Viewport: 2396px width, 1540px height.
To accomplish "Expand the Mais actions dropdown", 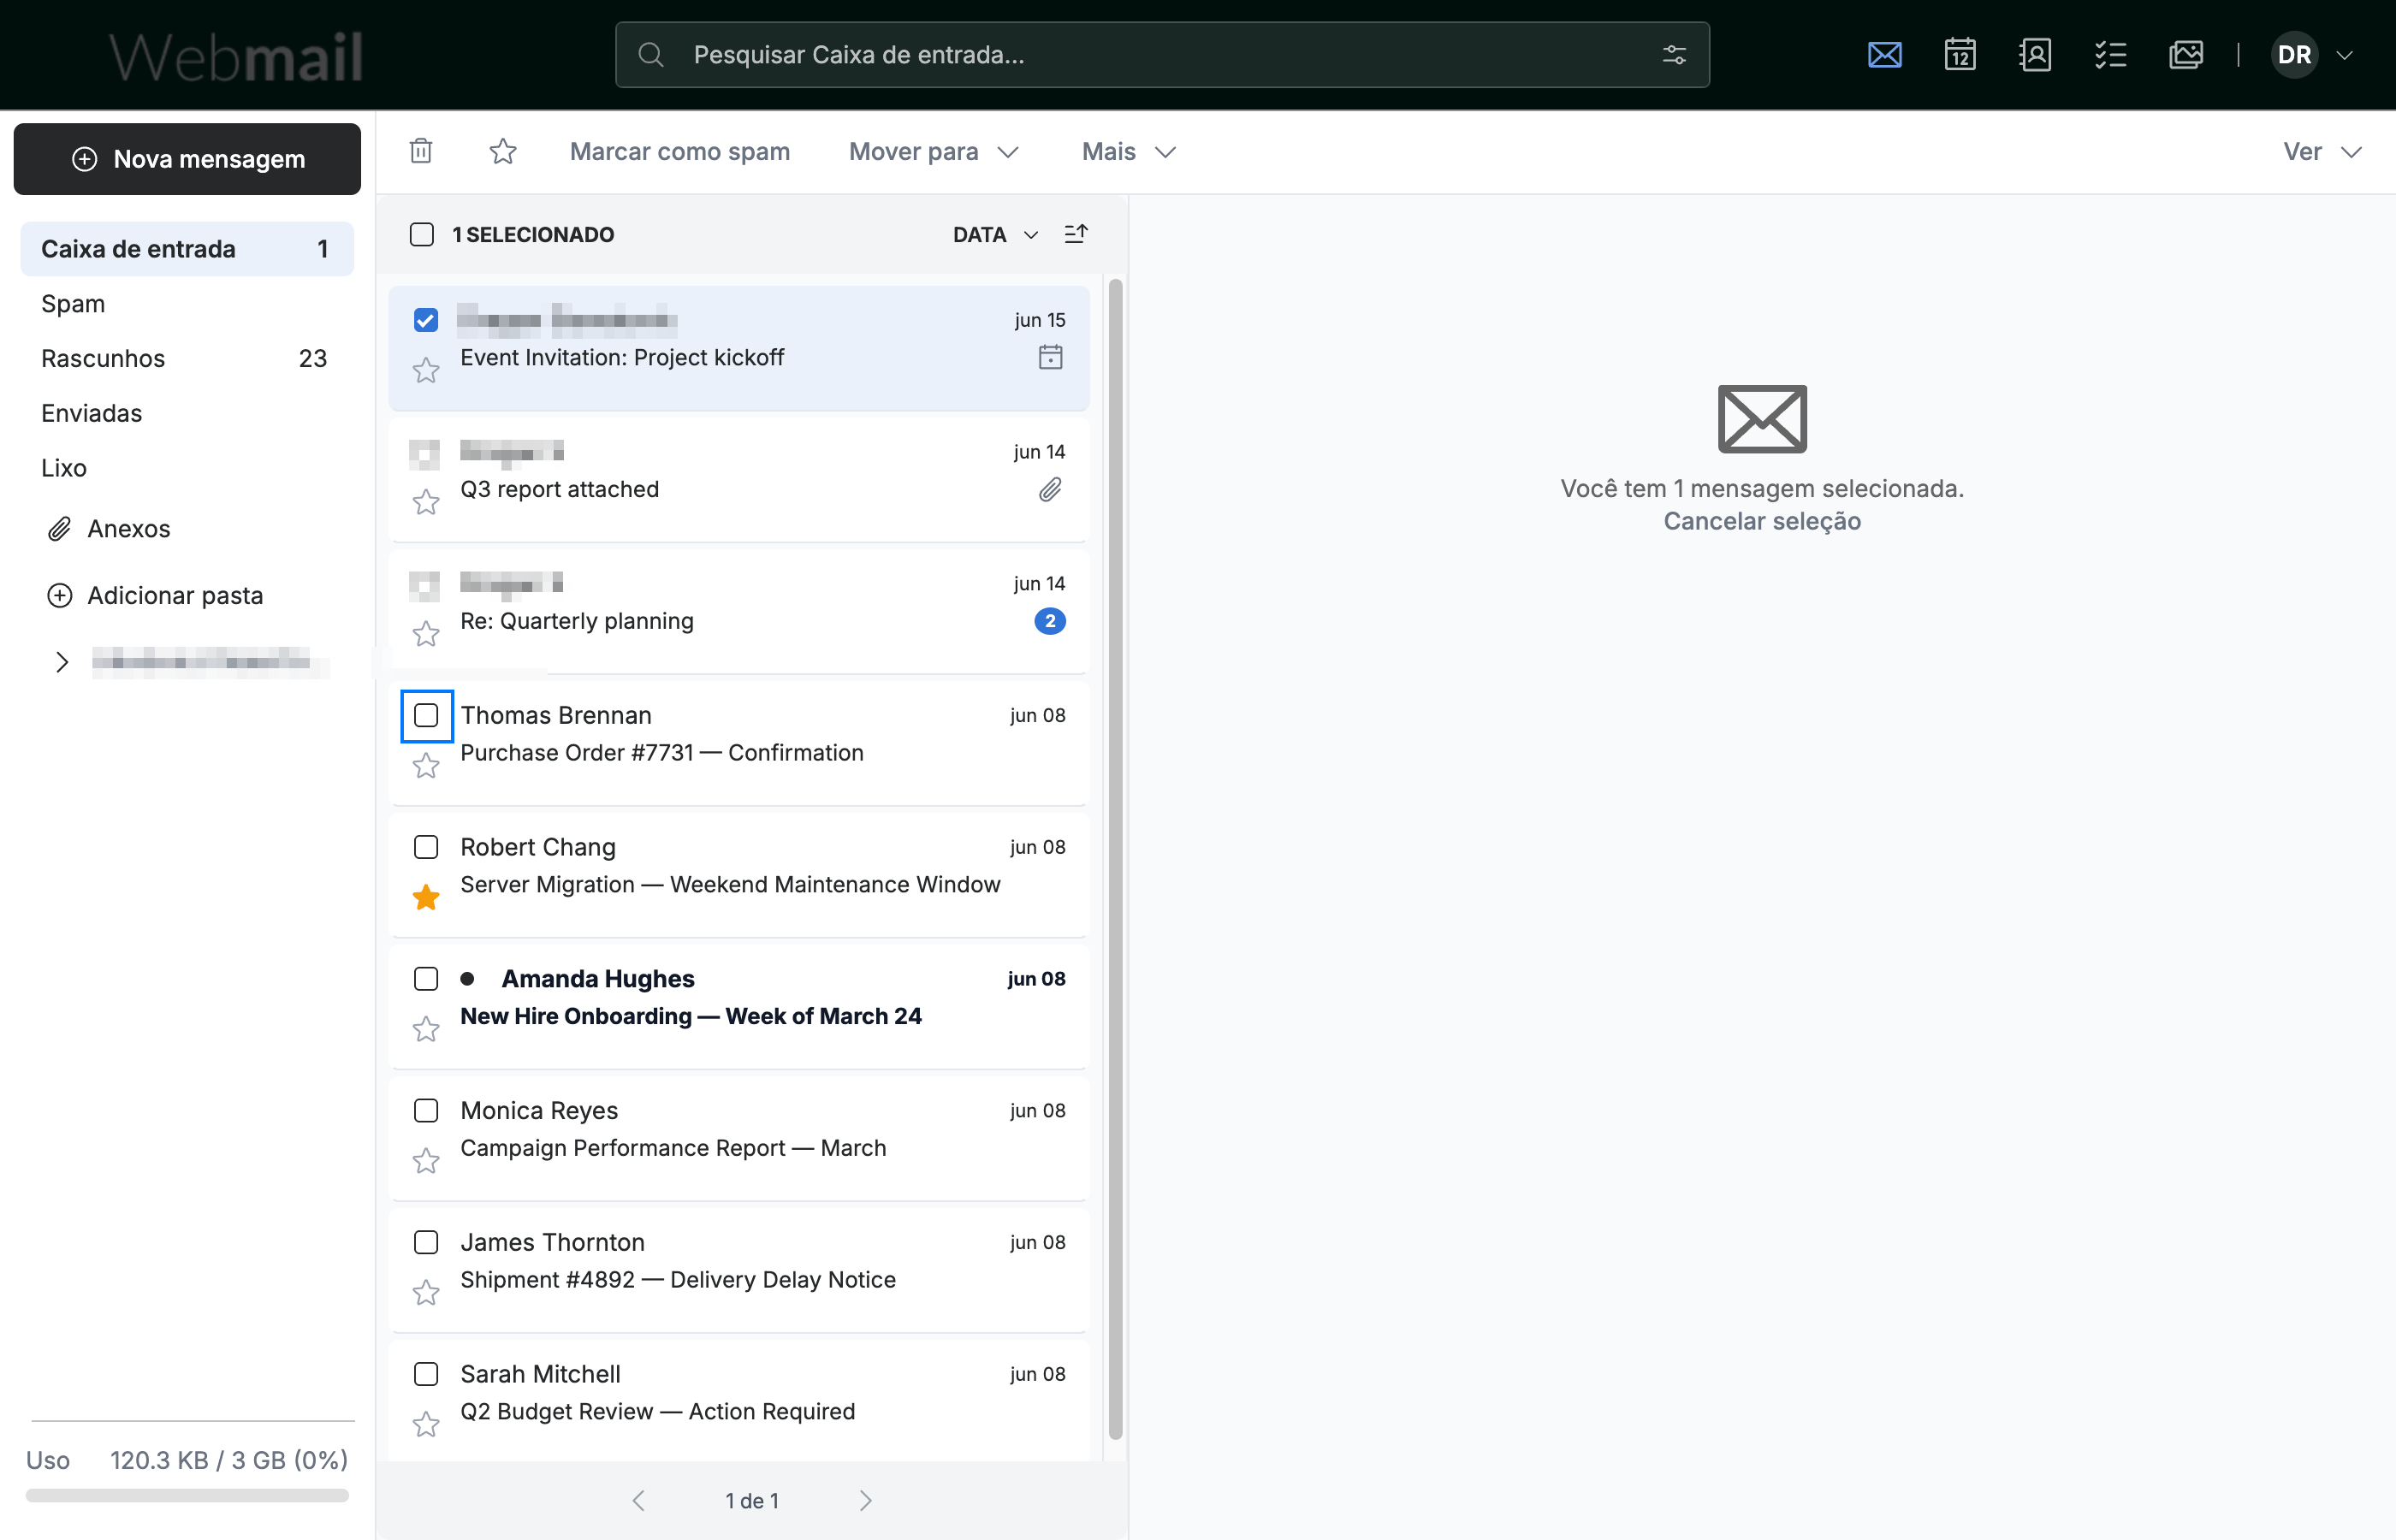I will click(1129, 151).
